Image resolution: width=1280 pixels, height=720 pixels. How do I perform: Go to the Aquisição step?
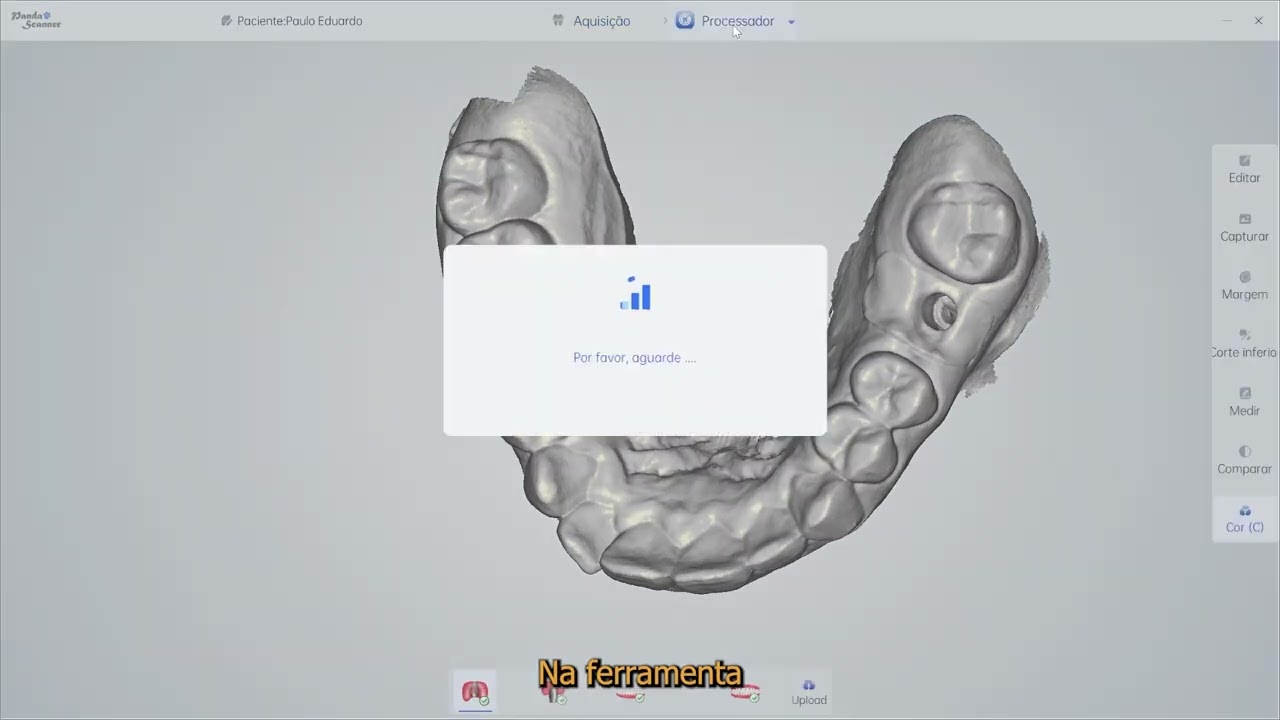point(591,21)
